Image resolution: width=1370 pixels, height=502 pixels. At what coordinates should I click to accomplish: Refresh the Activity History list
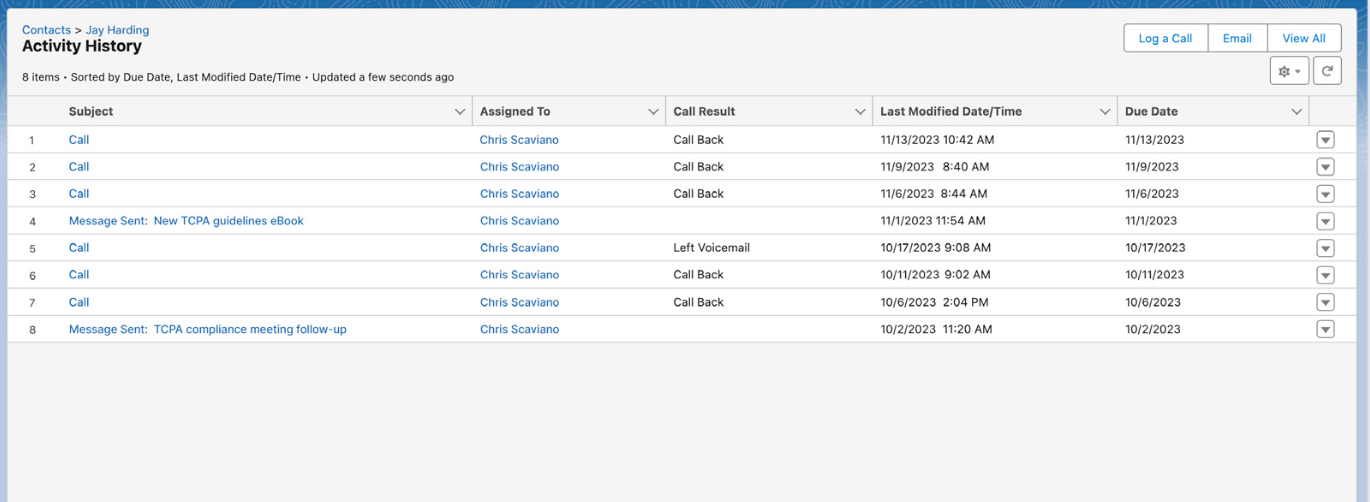coord(1327,71)
